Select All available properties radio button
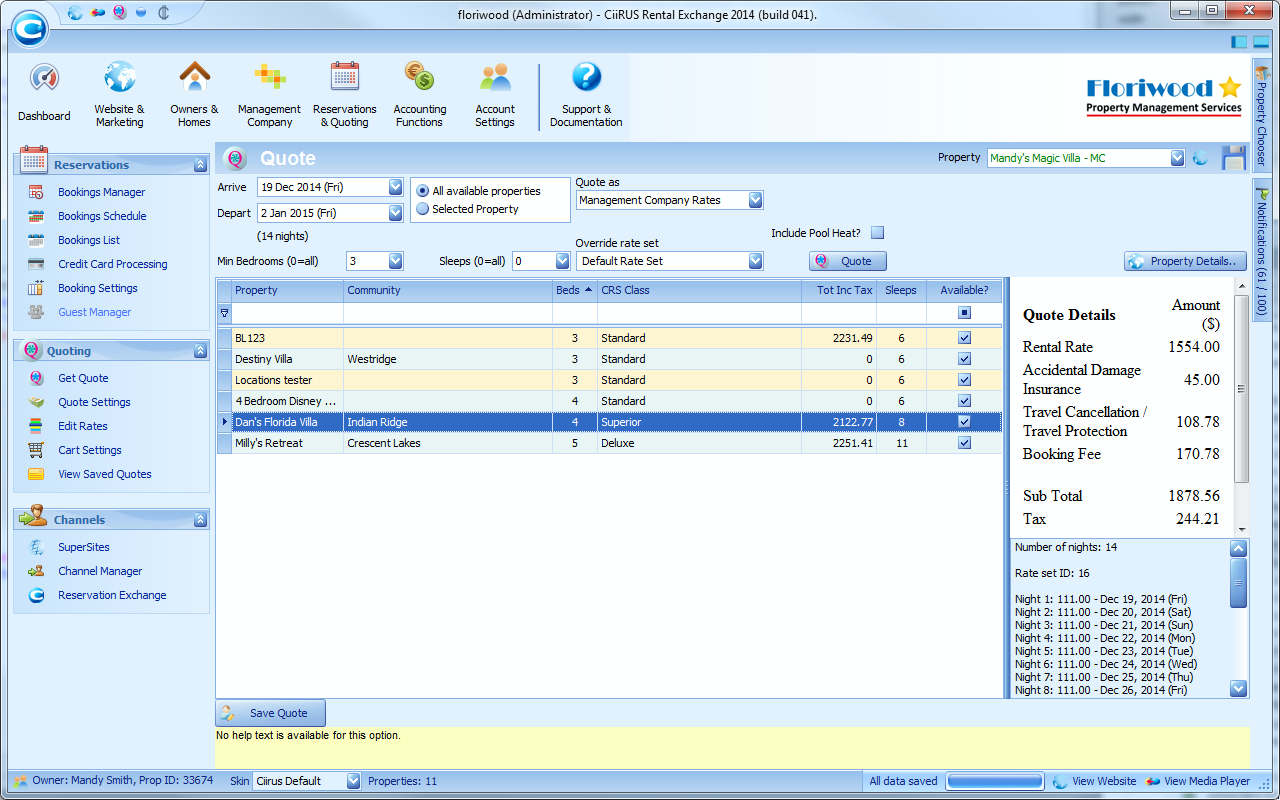The width and height of the screenshot is (1280, 800). 422,191
